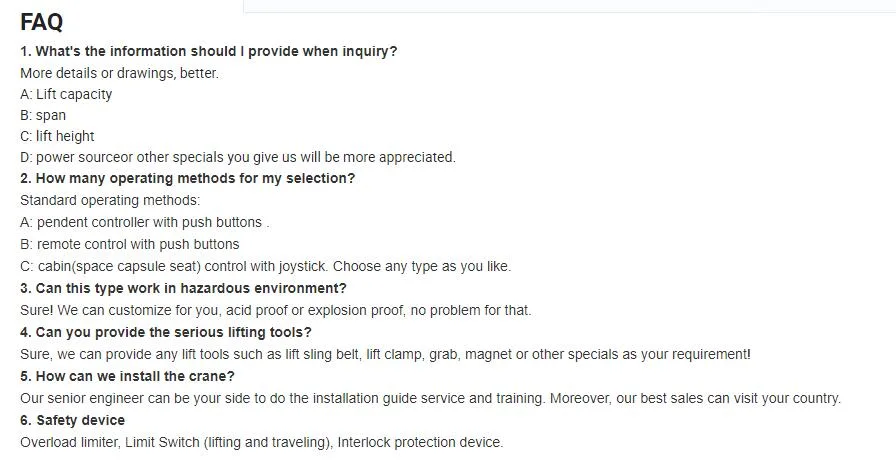Viewport: 896px width, 474px height.
Task: Click the lift sling belt answer line
Action: [385, 354]
